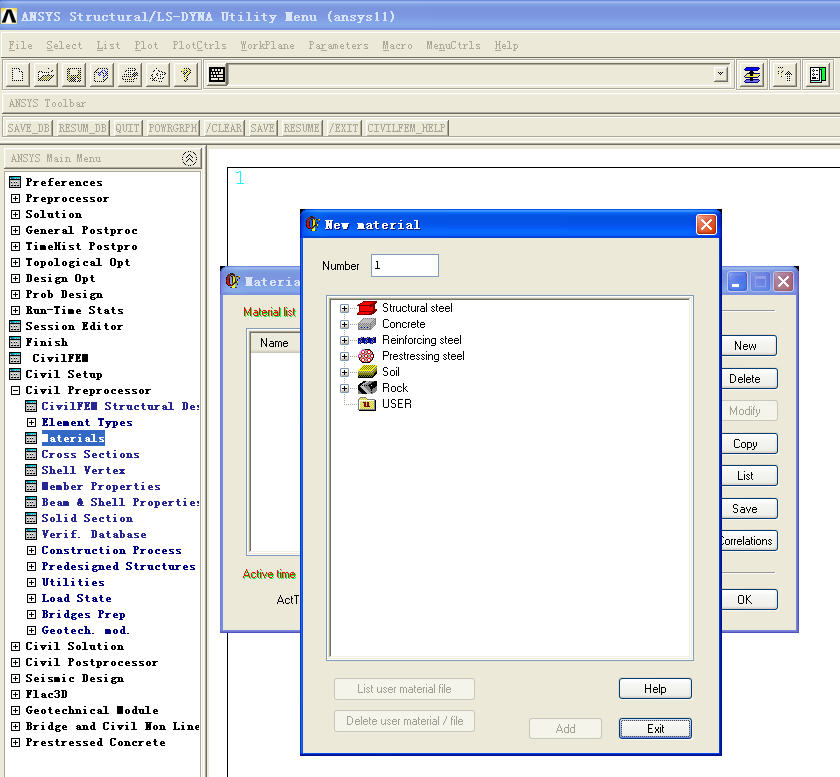Open the command input dropdown arrow
Image resolution: width=840 pixels, height=777 pixels.
click(x=721, y=74)
